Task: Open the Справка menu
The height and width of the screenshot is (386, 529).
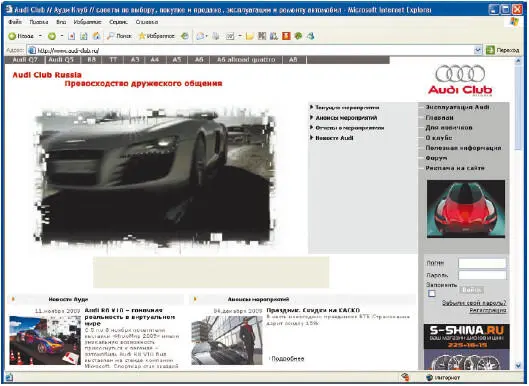Action: [147, 22]
